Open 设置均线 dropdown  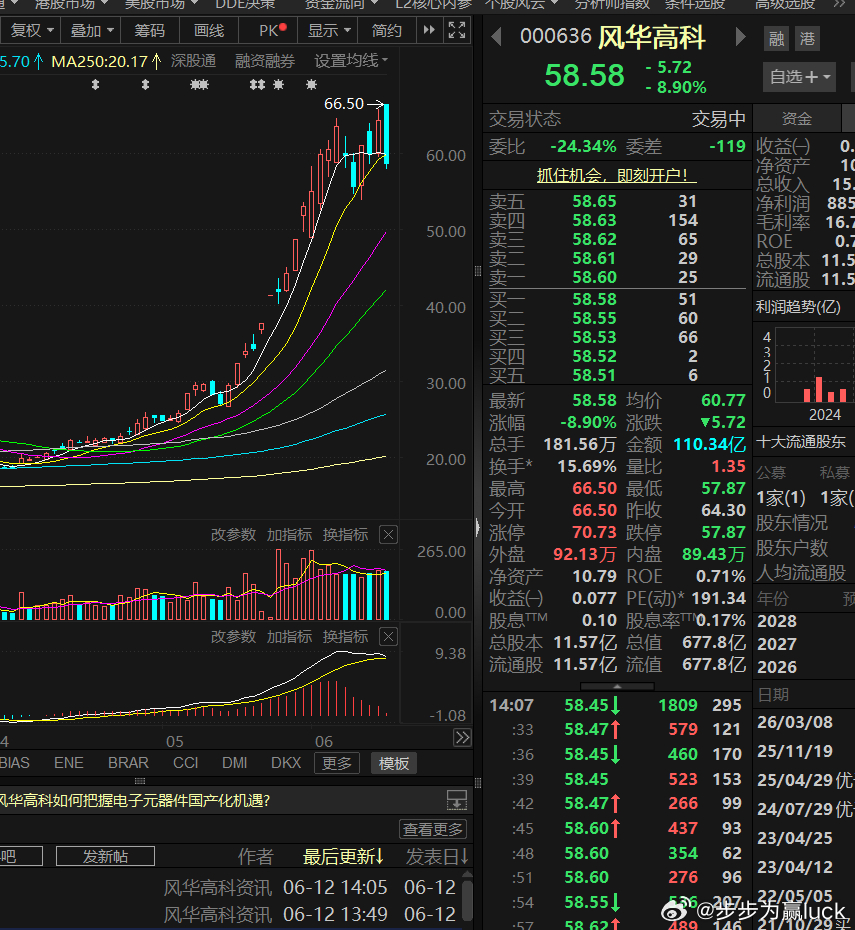click(351, 60)
